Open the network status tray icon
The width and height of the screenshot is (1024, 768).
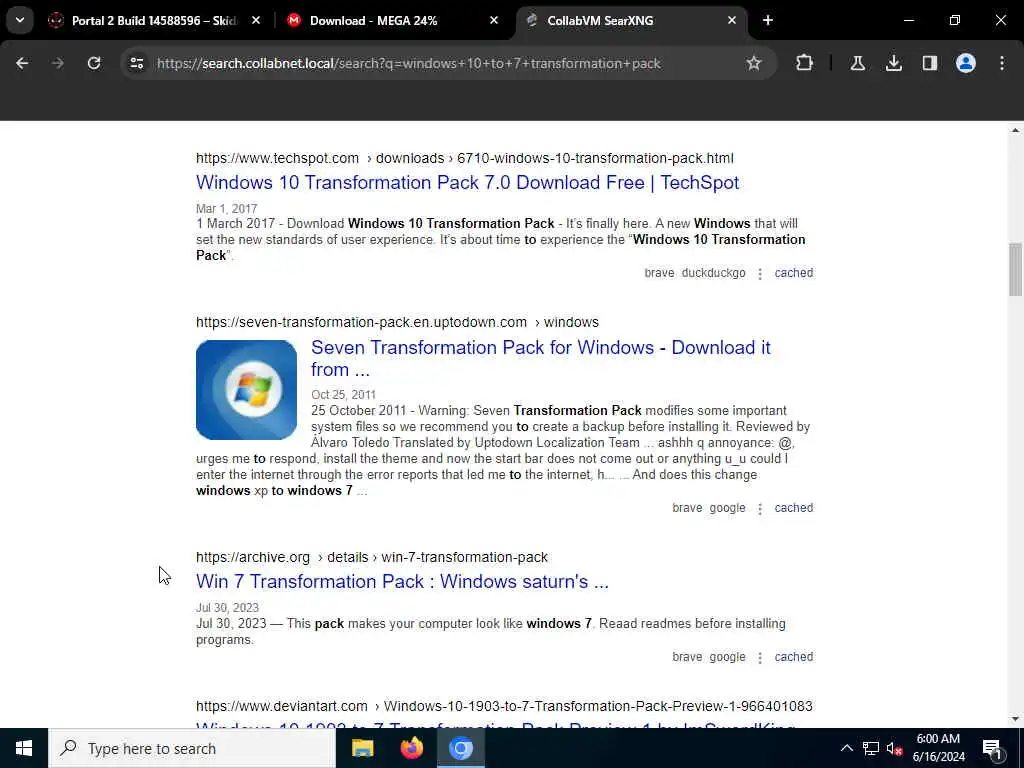871,748
